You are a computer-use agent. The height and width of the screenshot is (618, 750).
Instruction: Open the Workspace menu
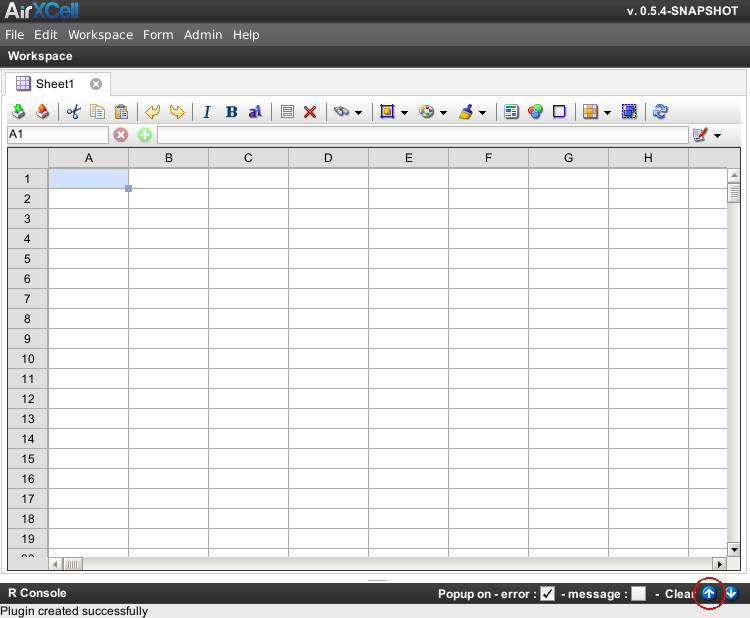100,35
